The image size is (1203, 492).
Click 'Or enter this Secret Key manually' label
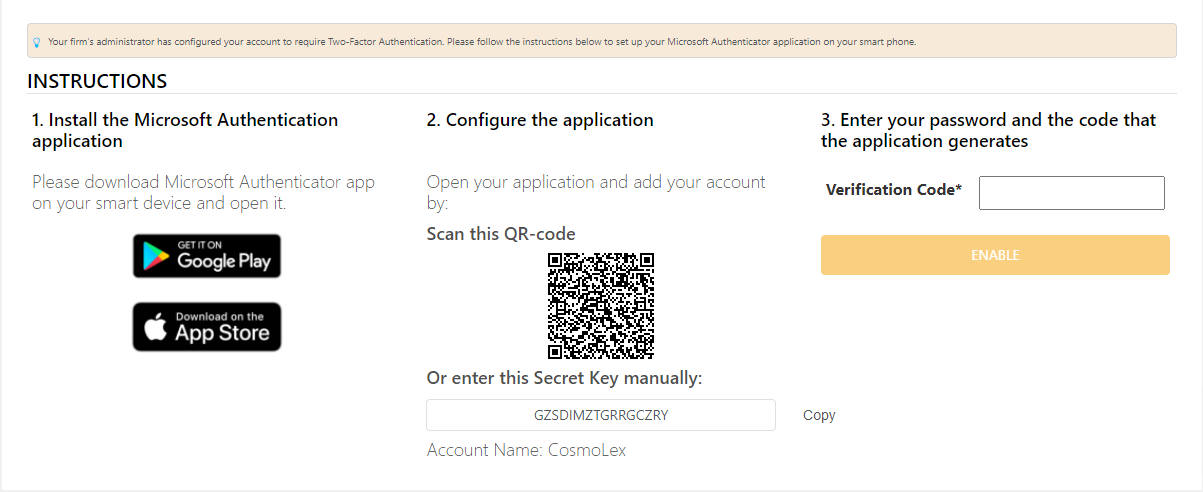click(567, 378)
